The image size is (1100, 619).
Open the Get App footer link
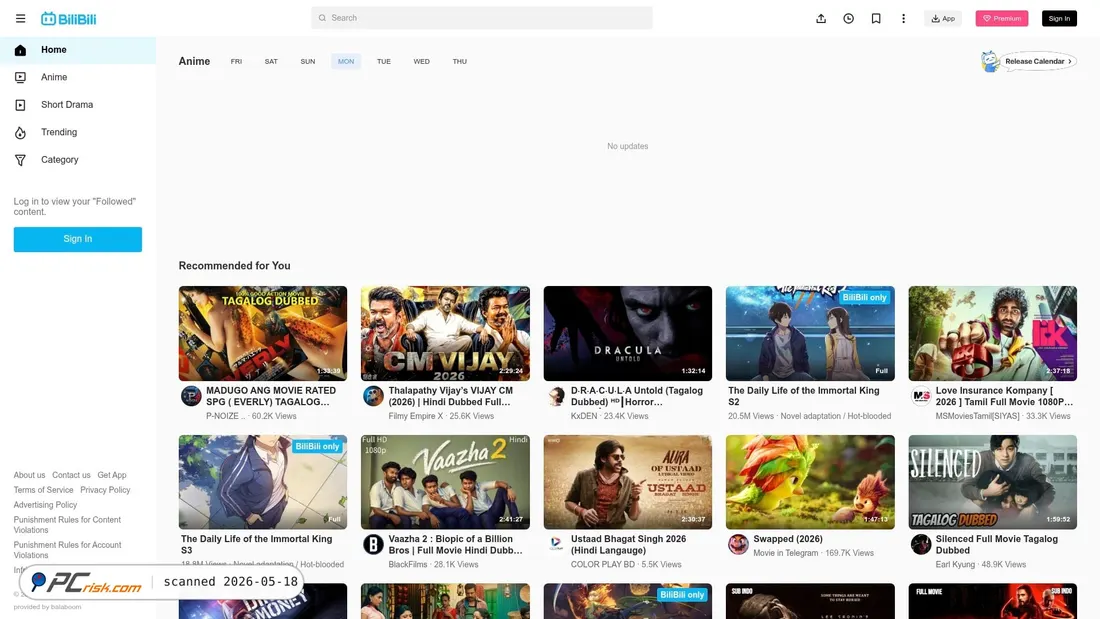click(112, 475)
